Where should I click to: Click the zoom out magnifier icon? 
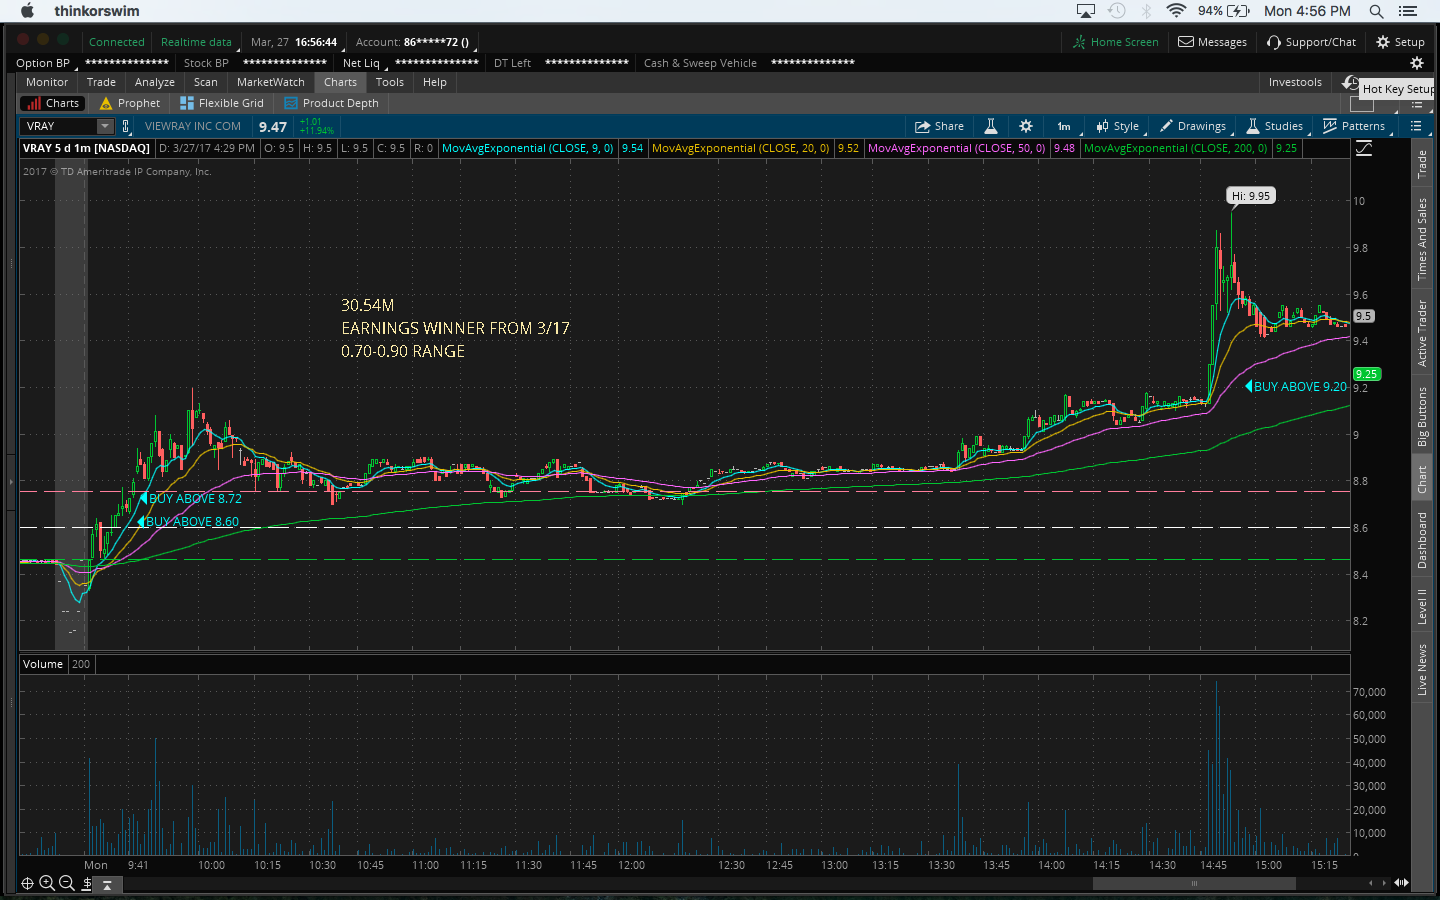point(66,883)
